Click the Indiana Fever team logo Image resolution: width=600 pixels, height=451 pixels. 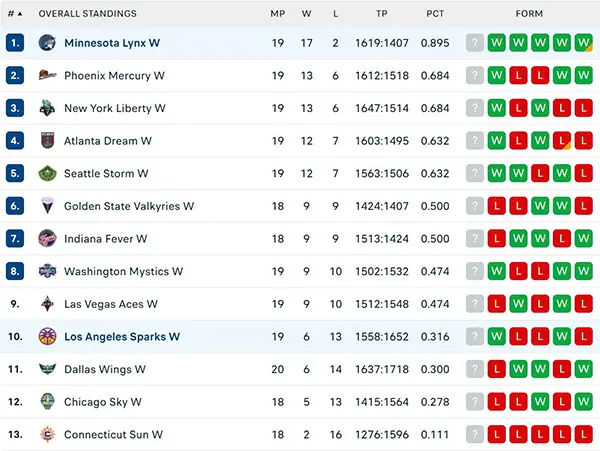[47, 238]
